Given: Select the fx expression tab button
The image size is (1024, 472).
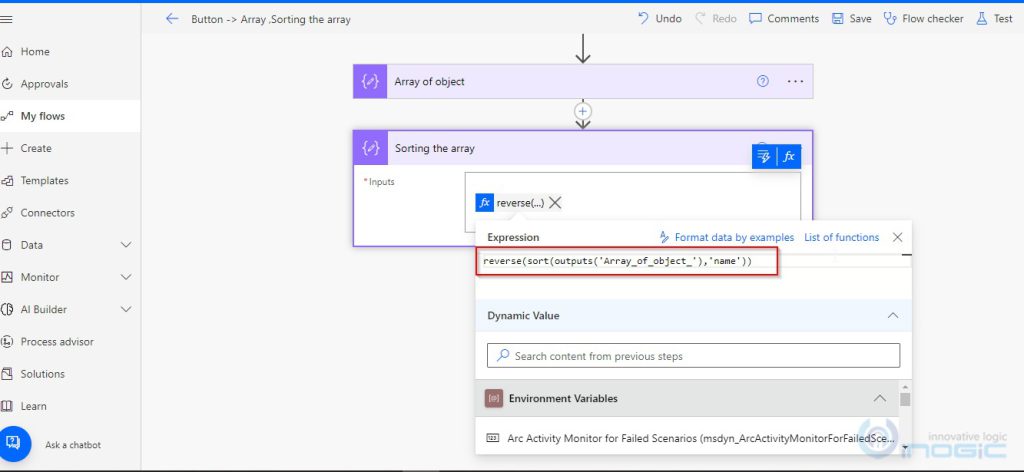Looking at the screenshot, I should (788, 156).
